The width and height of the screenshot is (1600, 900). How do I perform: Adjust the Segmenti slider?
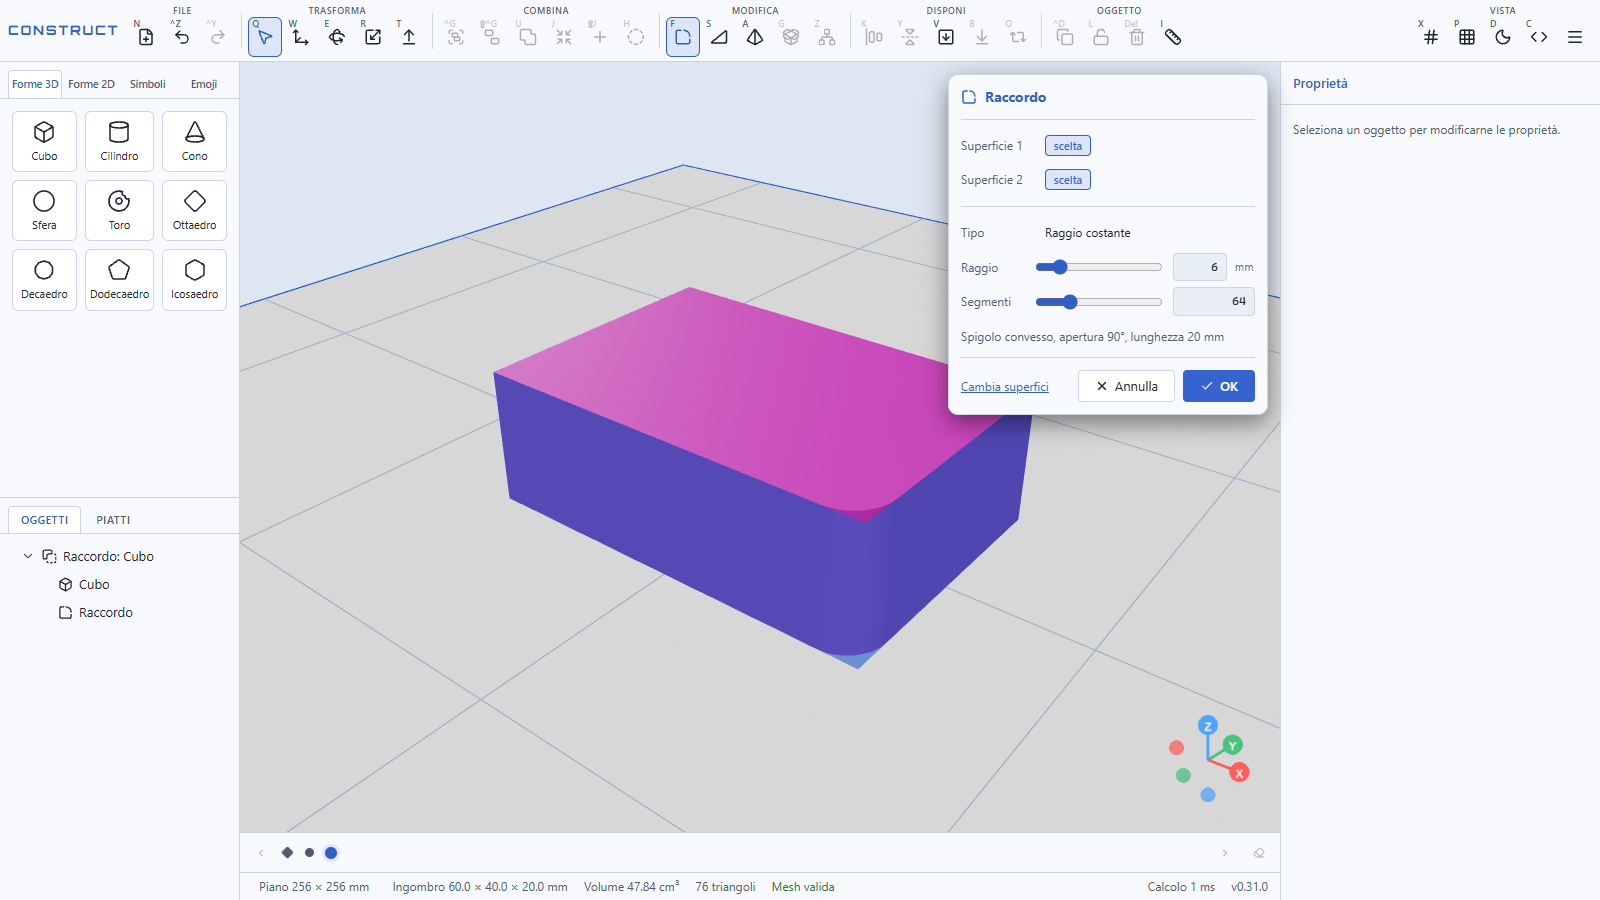(x=1098, y=302)
